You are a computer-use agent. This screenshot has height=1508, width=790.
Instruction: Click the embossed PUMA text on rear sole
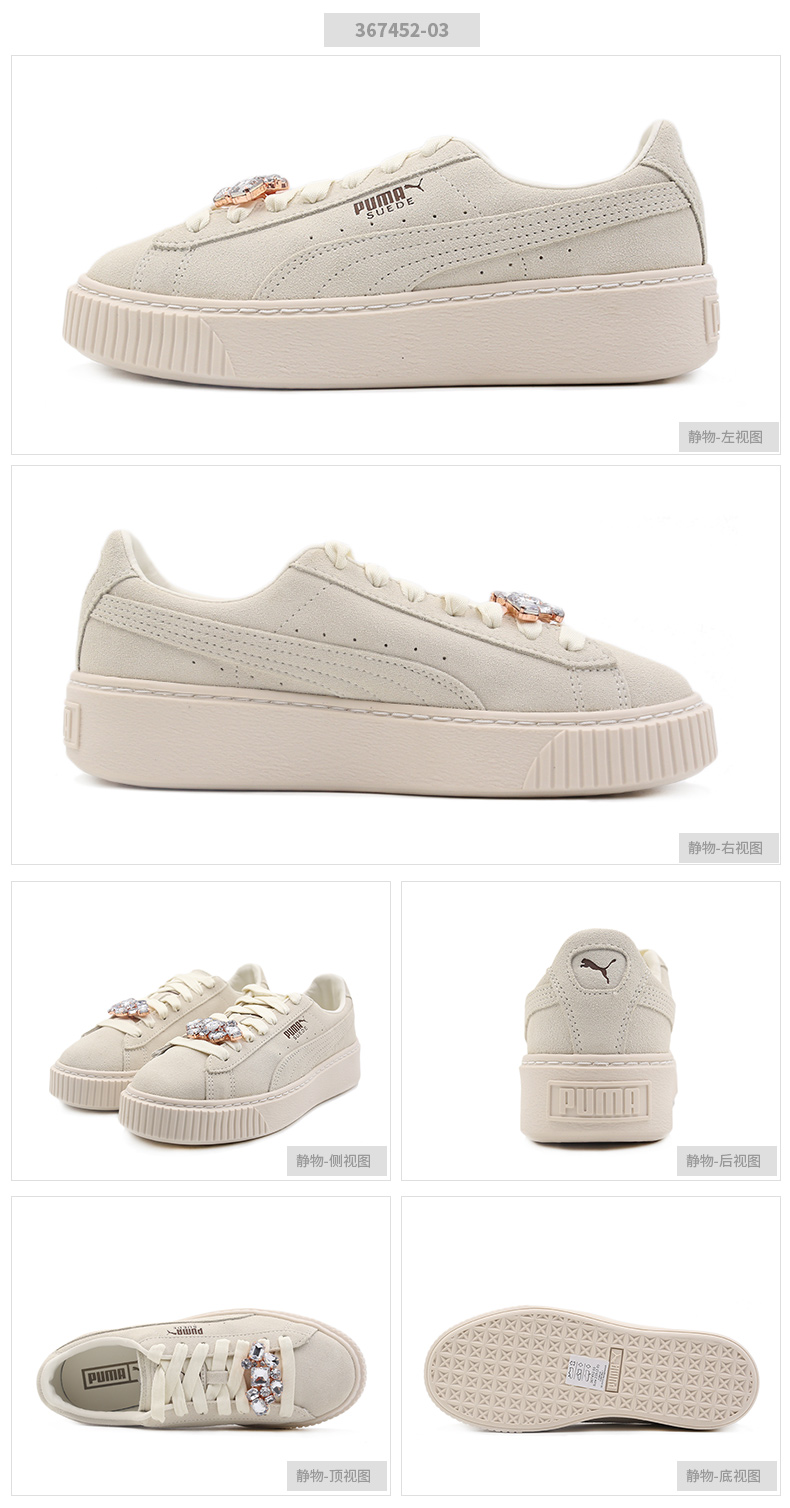tap(600, 1101)
